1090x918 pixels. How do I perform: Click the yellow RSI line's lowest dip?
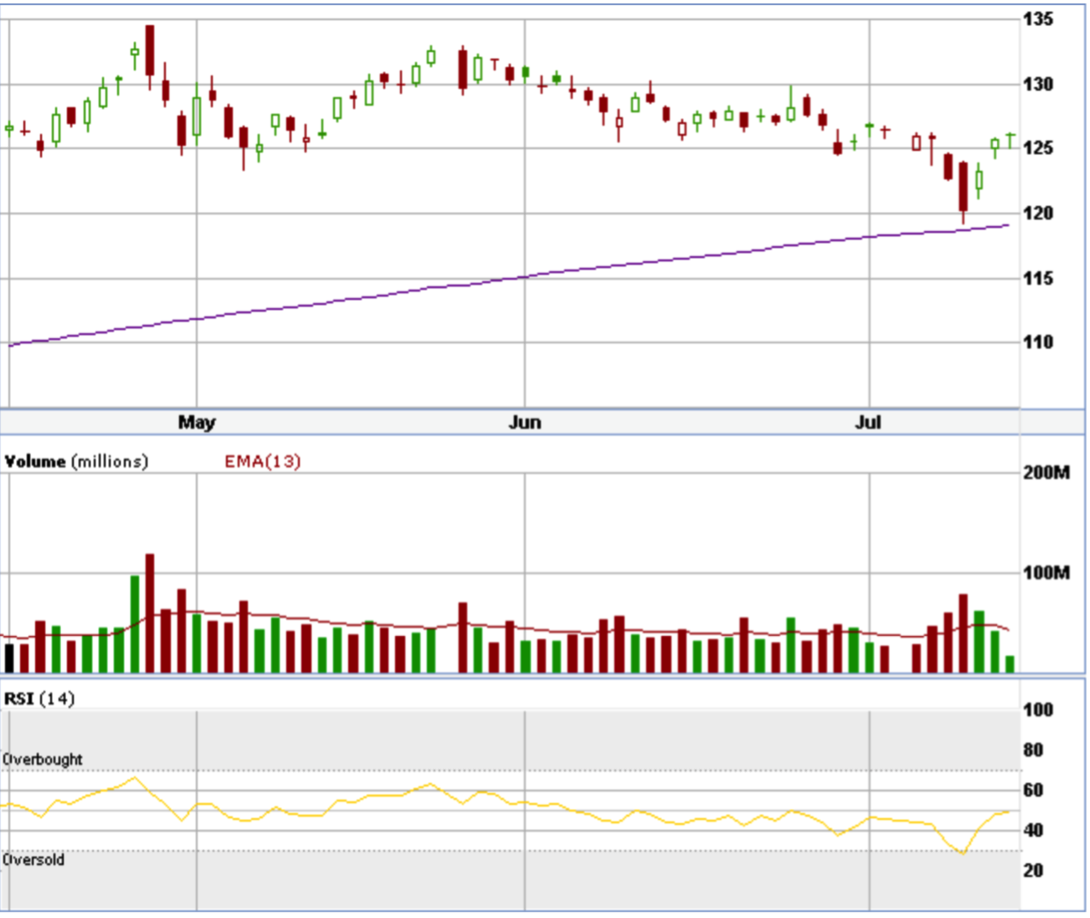(x=963, y=852)
